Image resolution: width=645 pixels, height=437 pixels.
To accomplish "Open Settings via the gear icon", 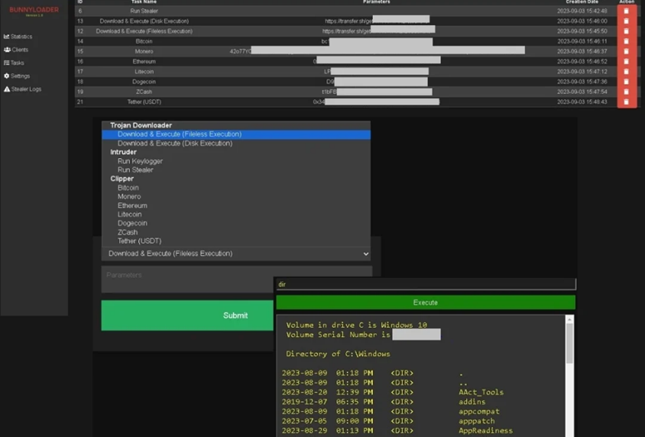I will [x=7, y=76].
